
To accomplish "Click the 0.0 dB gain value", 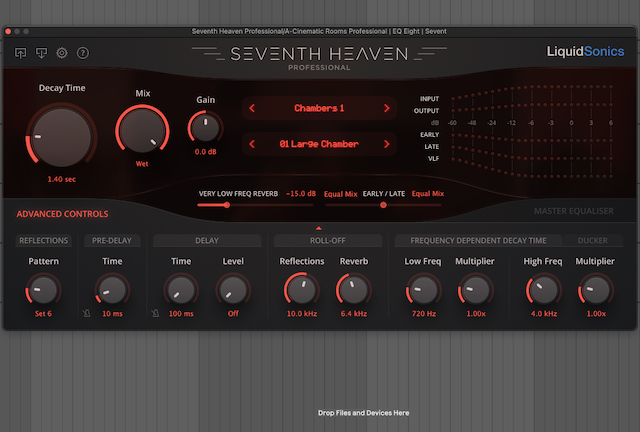I will pos(205,152).
